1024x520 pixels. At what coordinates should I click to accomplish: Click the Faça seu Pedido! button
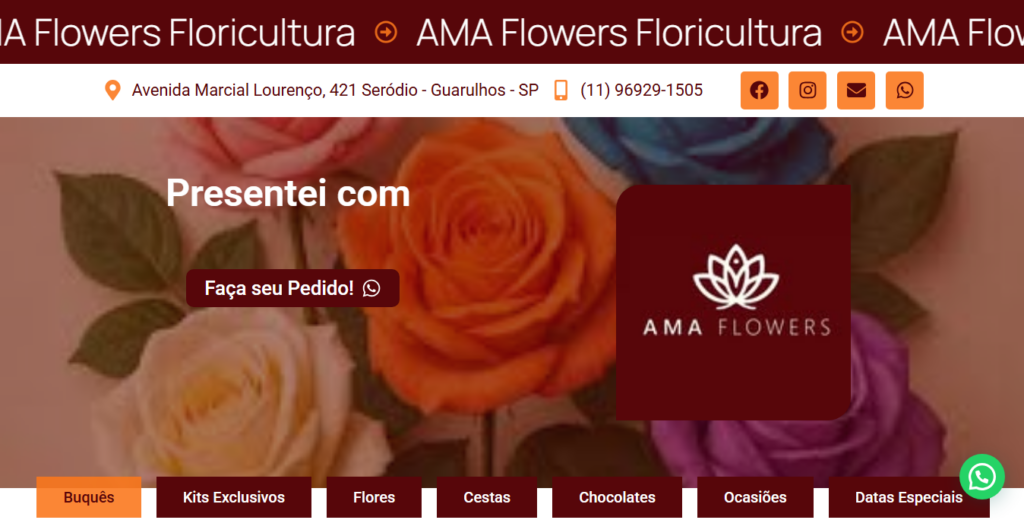pyautogui.click(x=293, y=288)
